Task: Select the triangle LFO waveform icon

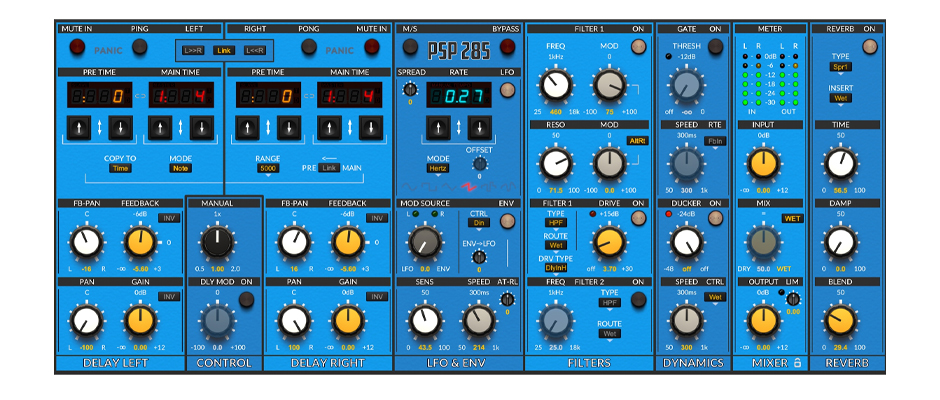Action: [x=449, y=186]
